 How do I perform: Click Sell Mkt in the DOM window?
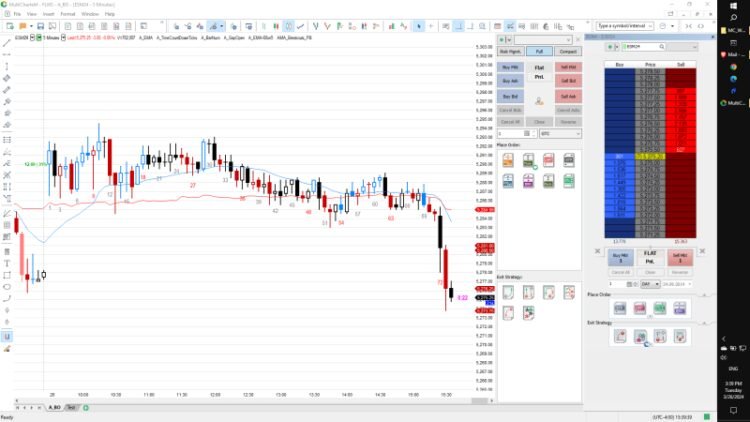[680, 257]
